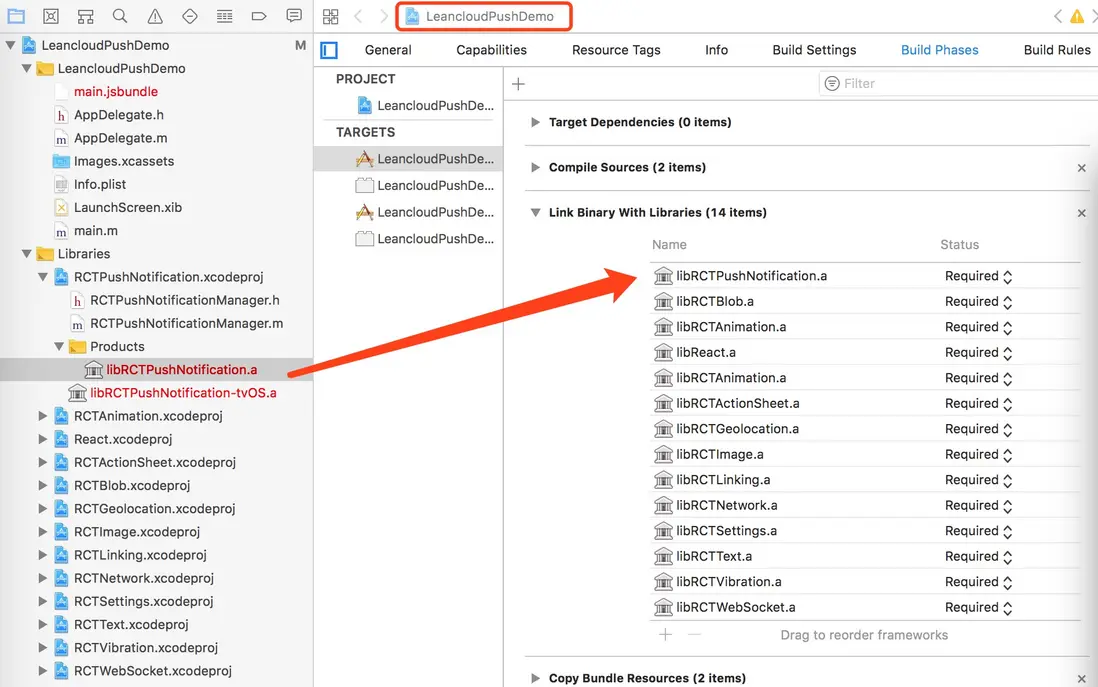The image size is (1098, 687).
Task: Open AppDelegate.h file
Action: [x=118, y=114]
